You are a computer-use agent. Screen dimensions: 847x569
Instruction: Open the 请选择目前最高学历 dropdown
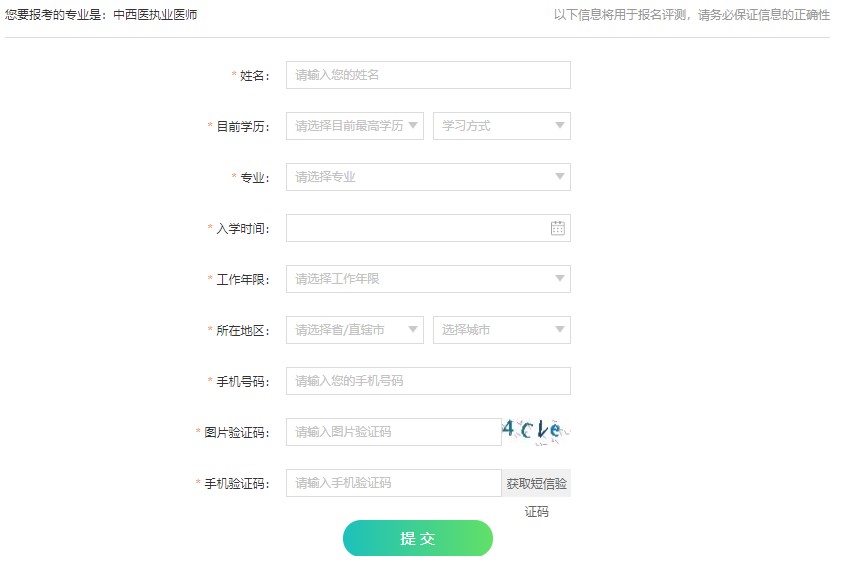coord(354,126)
